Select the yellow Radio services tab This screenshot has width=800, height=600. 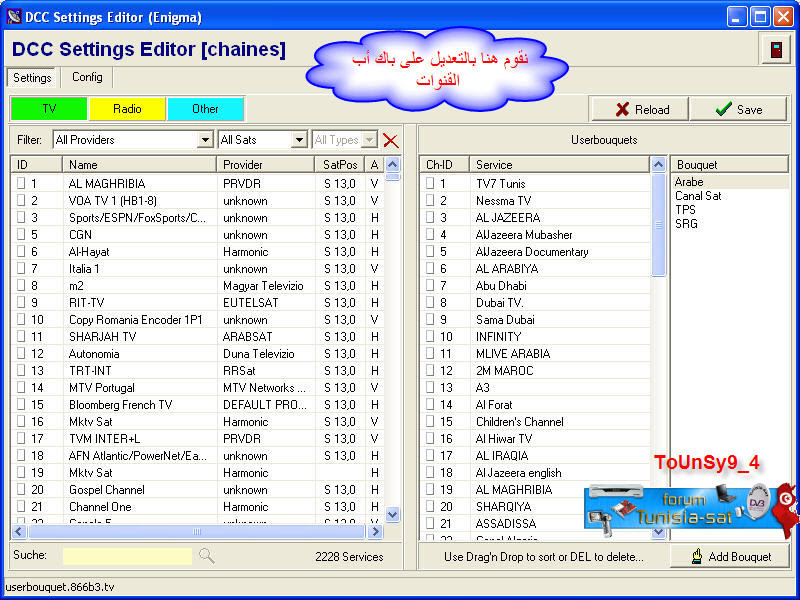(127, 109)
